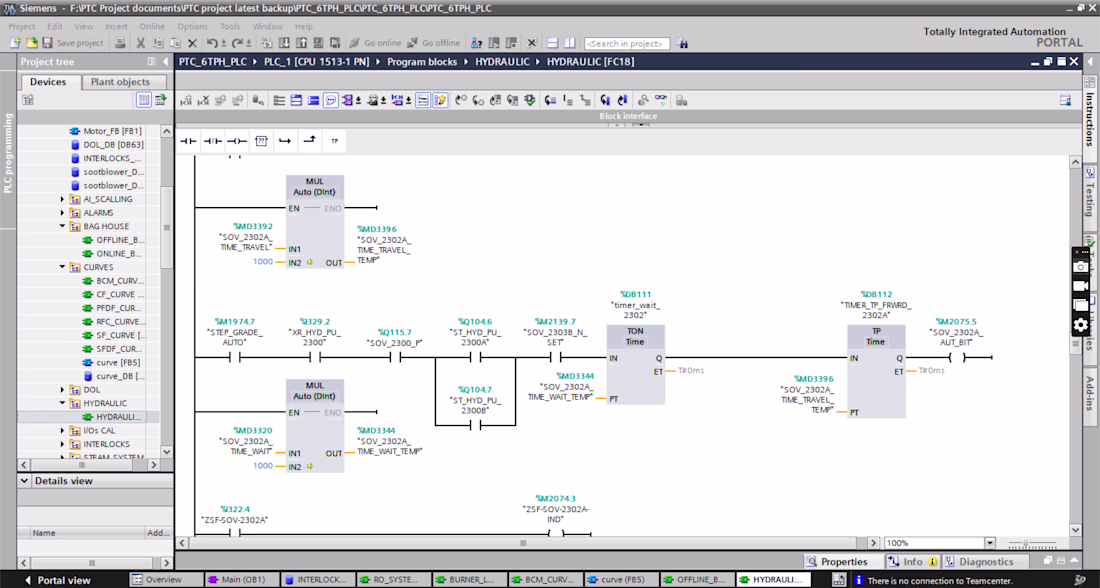
Task: Select the SOV_2302A_AUT_BIT output coil
Action: (x=958, y=358)
